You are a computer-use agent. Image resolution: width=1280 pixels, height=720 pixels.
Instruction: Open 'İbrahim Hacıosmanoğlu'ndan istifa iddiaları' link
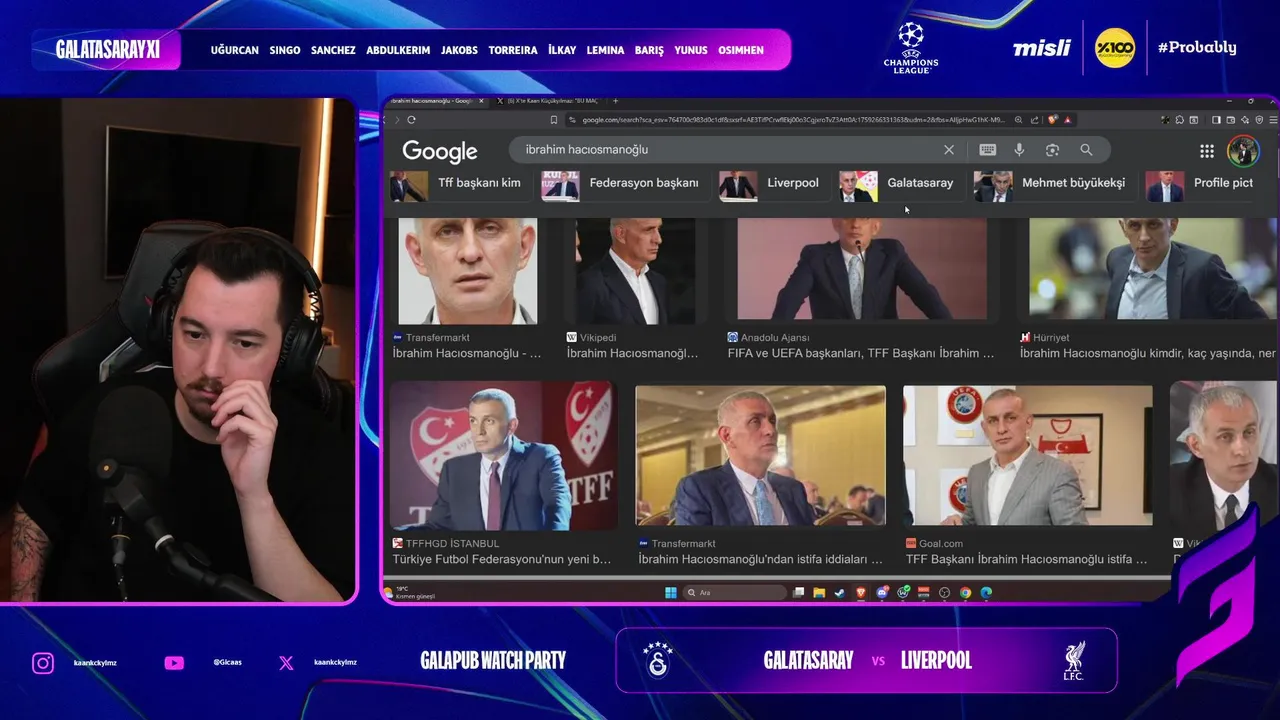point(760,559)
